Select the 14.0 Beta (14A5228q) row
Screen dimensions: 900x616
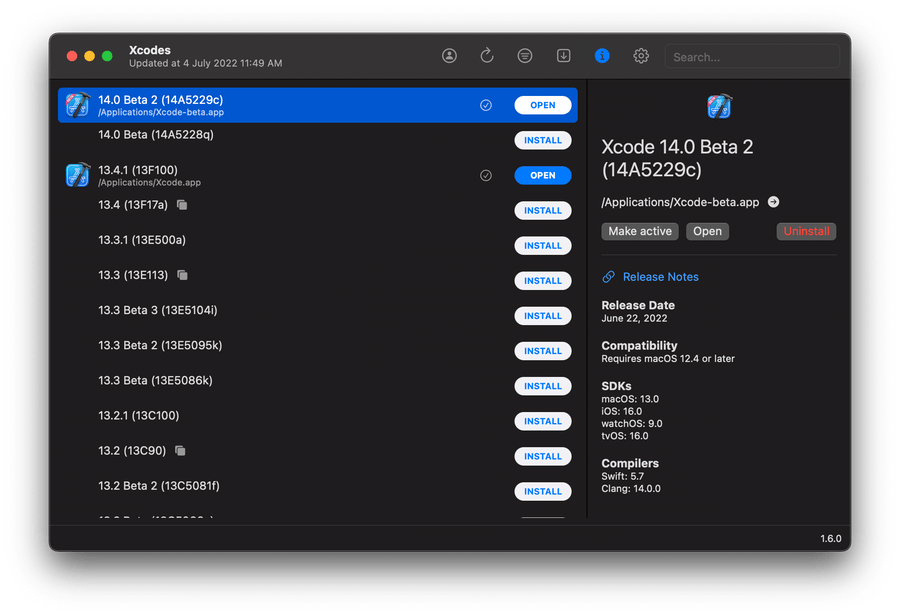(317, 140)
